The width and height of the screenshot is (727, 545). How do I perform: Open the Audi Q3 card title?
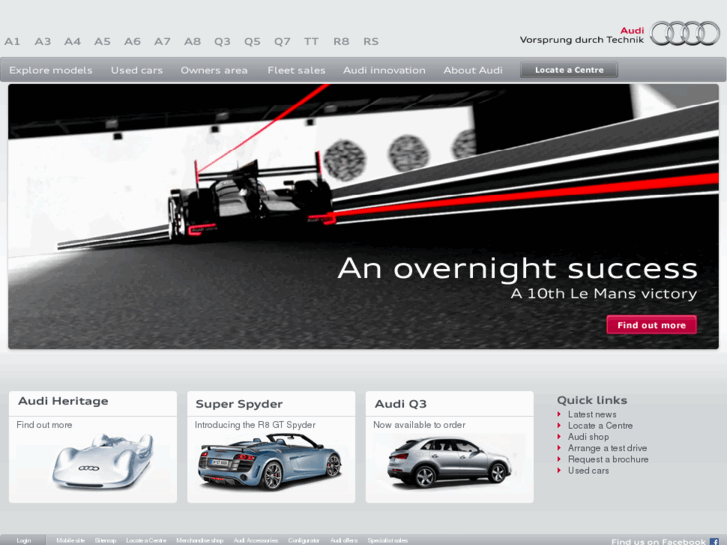(401, 404)
